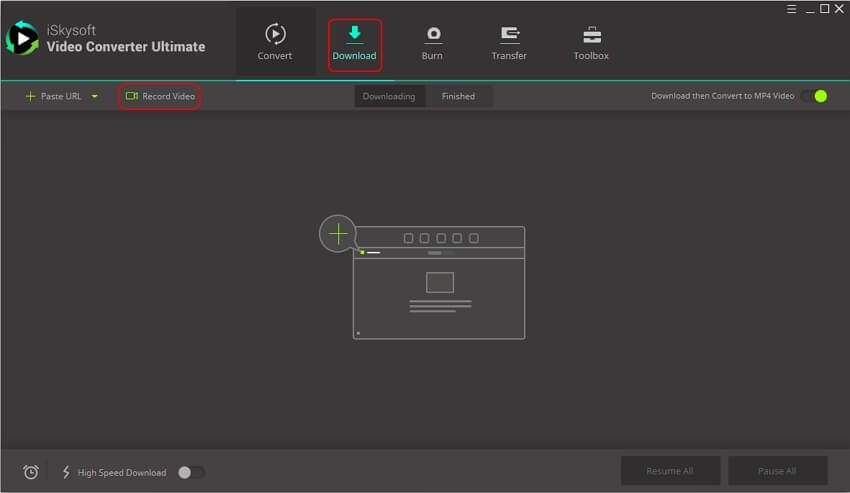Enable High Speed Download switch
The image size is (850, 493).
(x=190, y=472)
